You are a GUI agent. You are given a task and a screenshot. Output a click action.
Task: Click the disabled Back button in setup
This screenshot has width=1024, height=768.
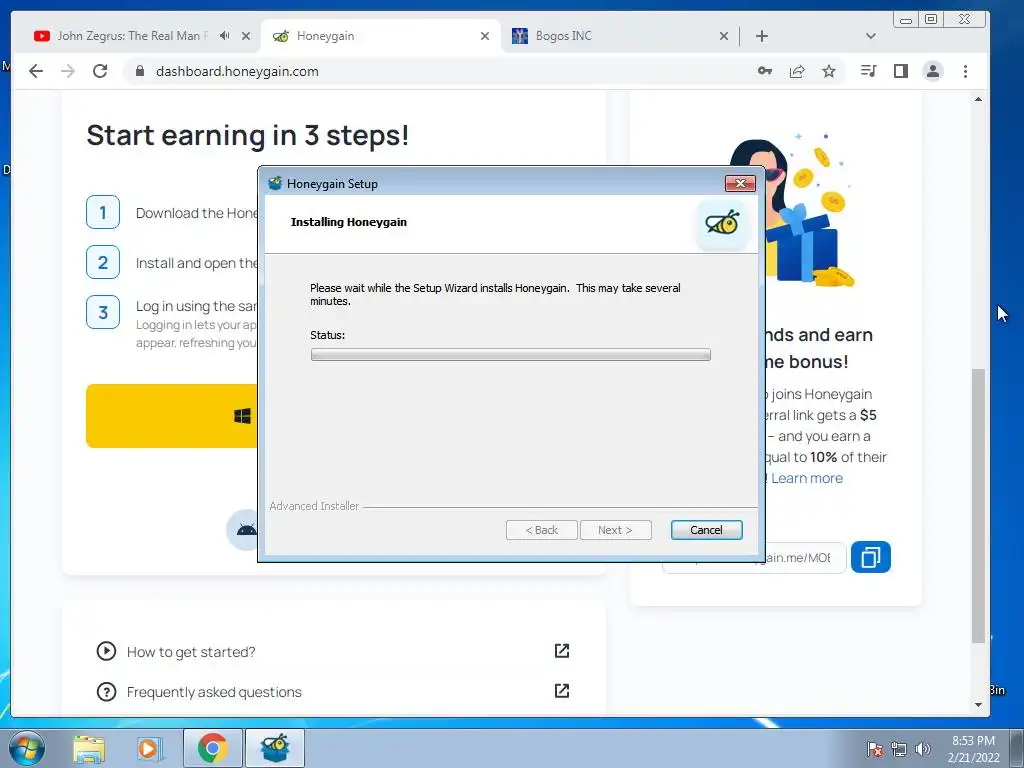(541, 530)
